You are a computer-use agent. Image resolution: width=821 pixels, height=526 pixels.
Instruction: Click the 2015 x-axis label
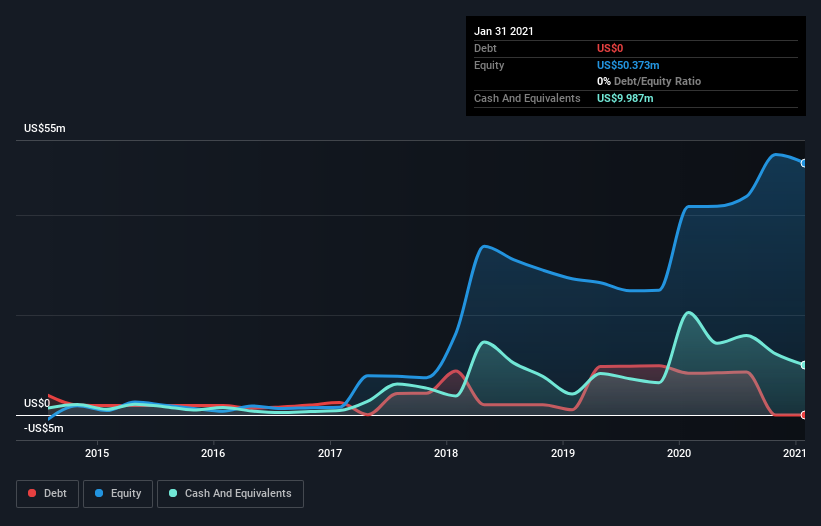pos(97,453)
